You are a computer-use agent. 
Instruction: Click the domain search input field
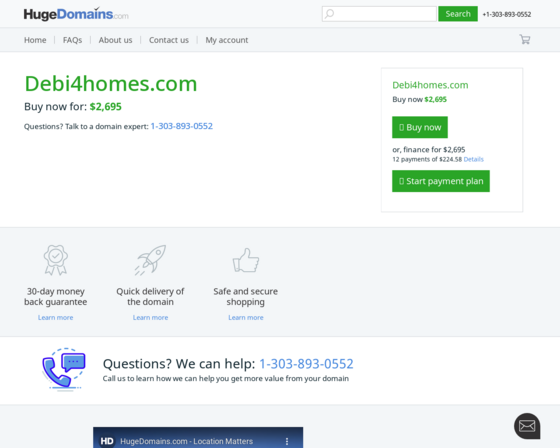[379, 14]
